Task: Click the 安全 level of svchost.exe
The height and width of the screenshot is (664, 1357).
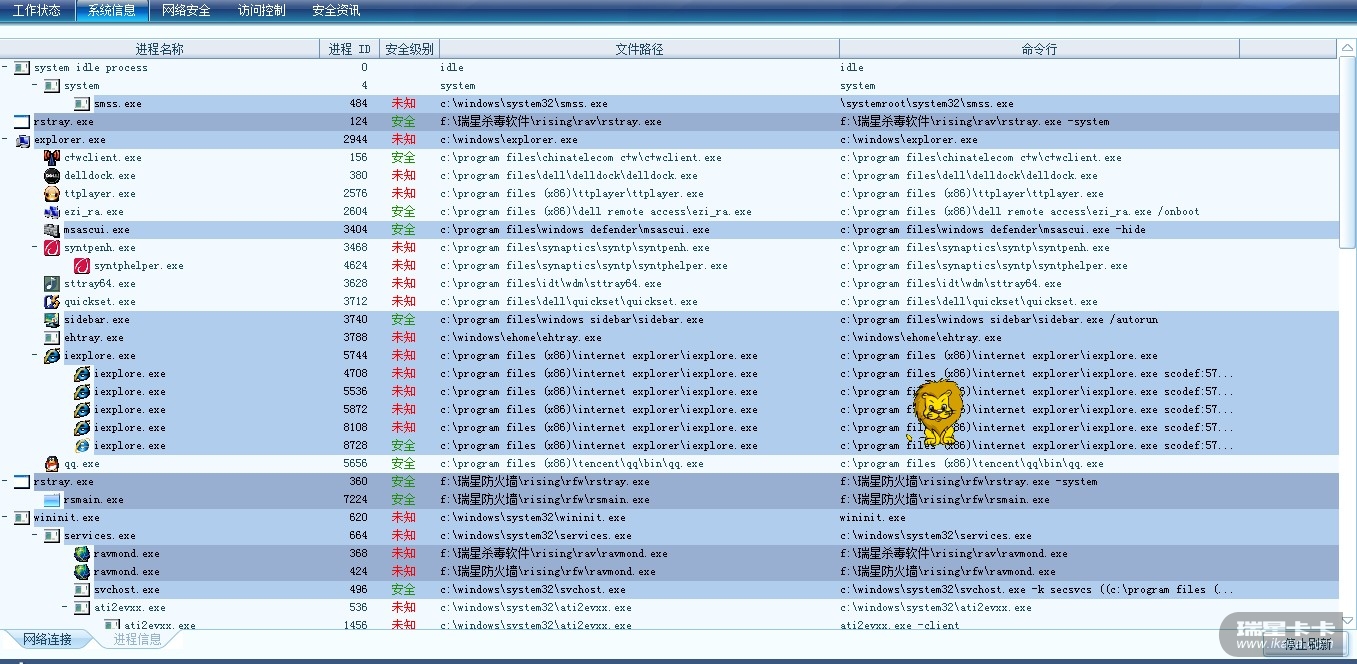Action: 403,590
